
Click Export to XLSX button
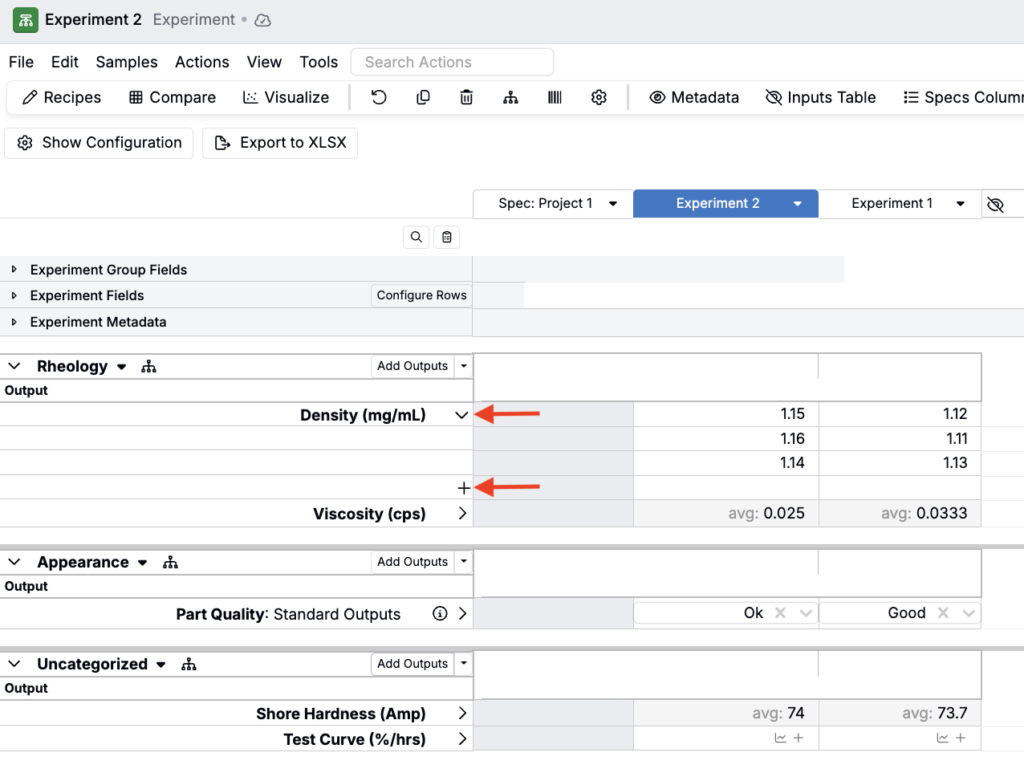point(280,143)
